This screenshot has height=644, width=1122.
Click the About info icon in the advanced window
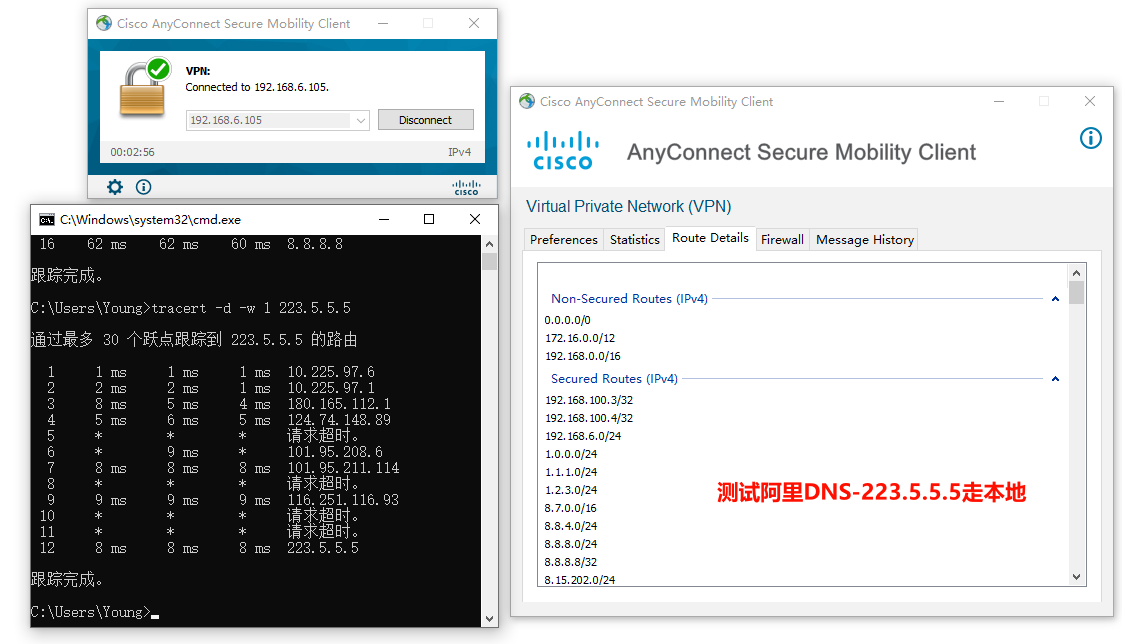pyautogui.click(x=1091, y=138)
